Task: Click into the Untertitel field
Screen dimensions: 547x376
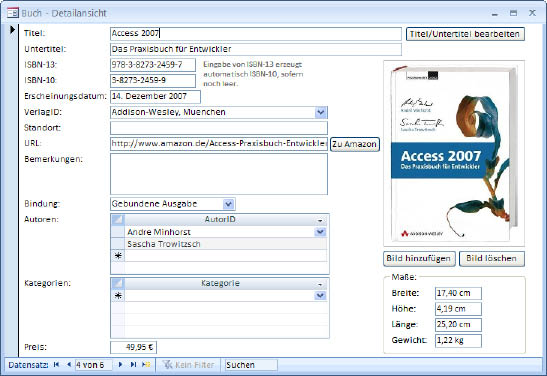Action: click(256, 49)
